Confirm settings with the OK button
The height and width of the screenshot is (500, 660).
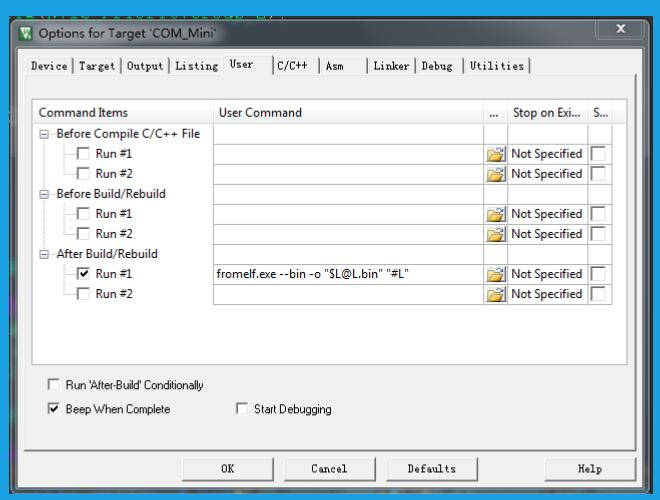[x=228, y=468]
